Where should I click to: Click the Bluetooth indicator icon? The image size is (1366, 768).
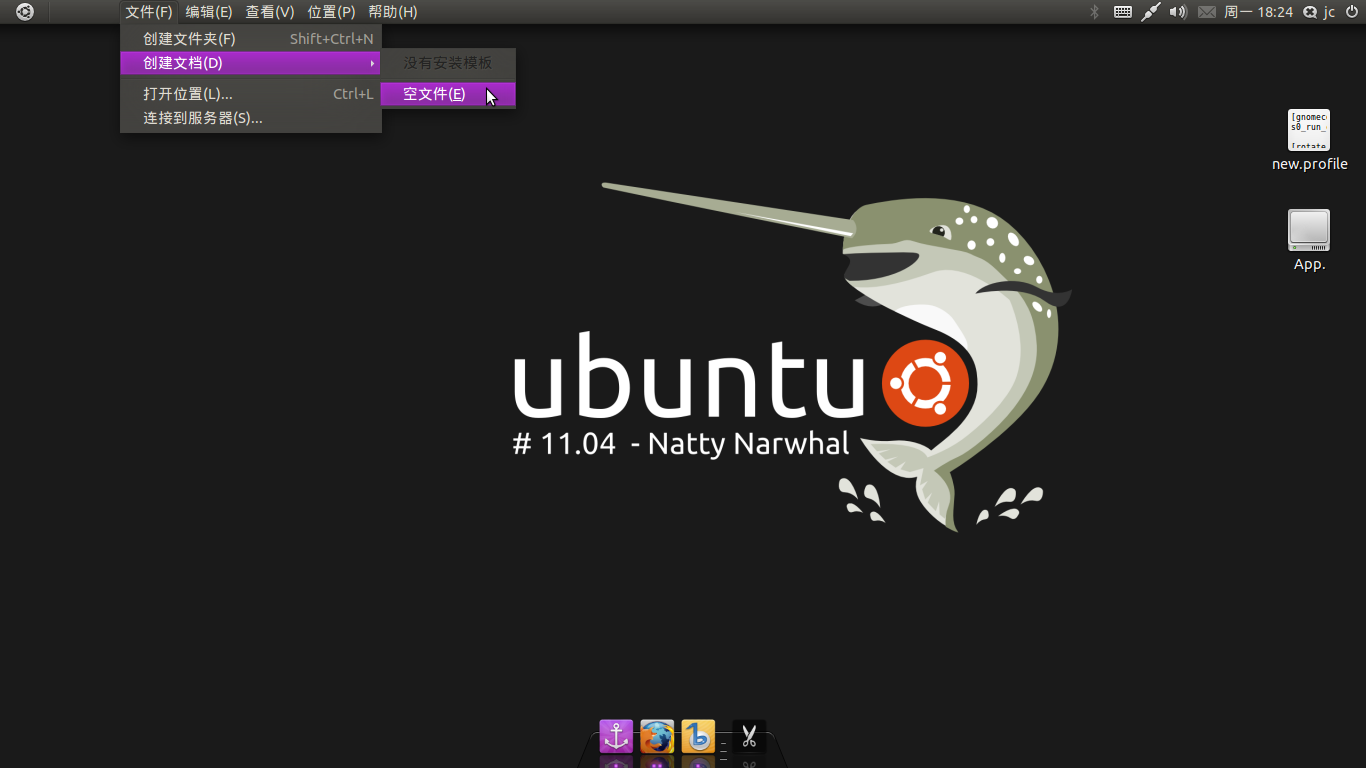click(1094, 12)
